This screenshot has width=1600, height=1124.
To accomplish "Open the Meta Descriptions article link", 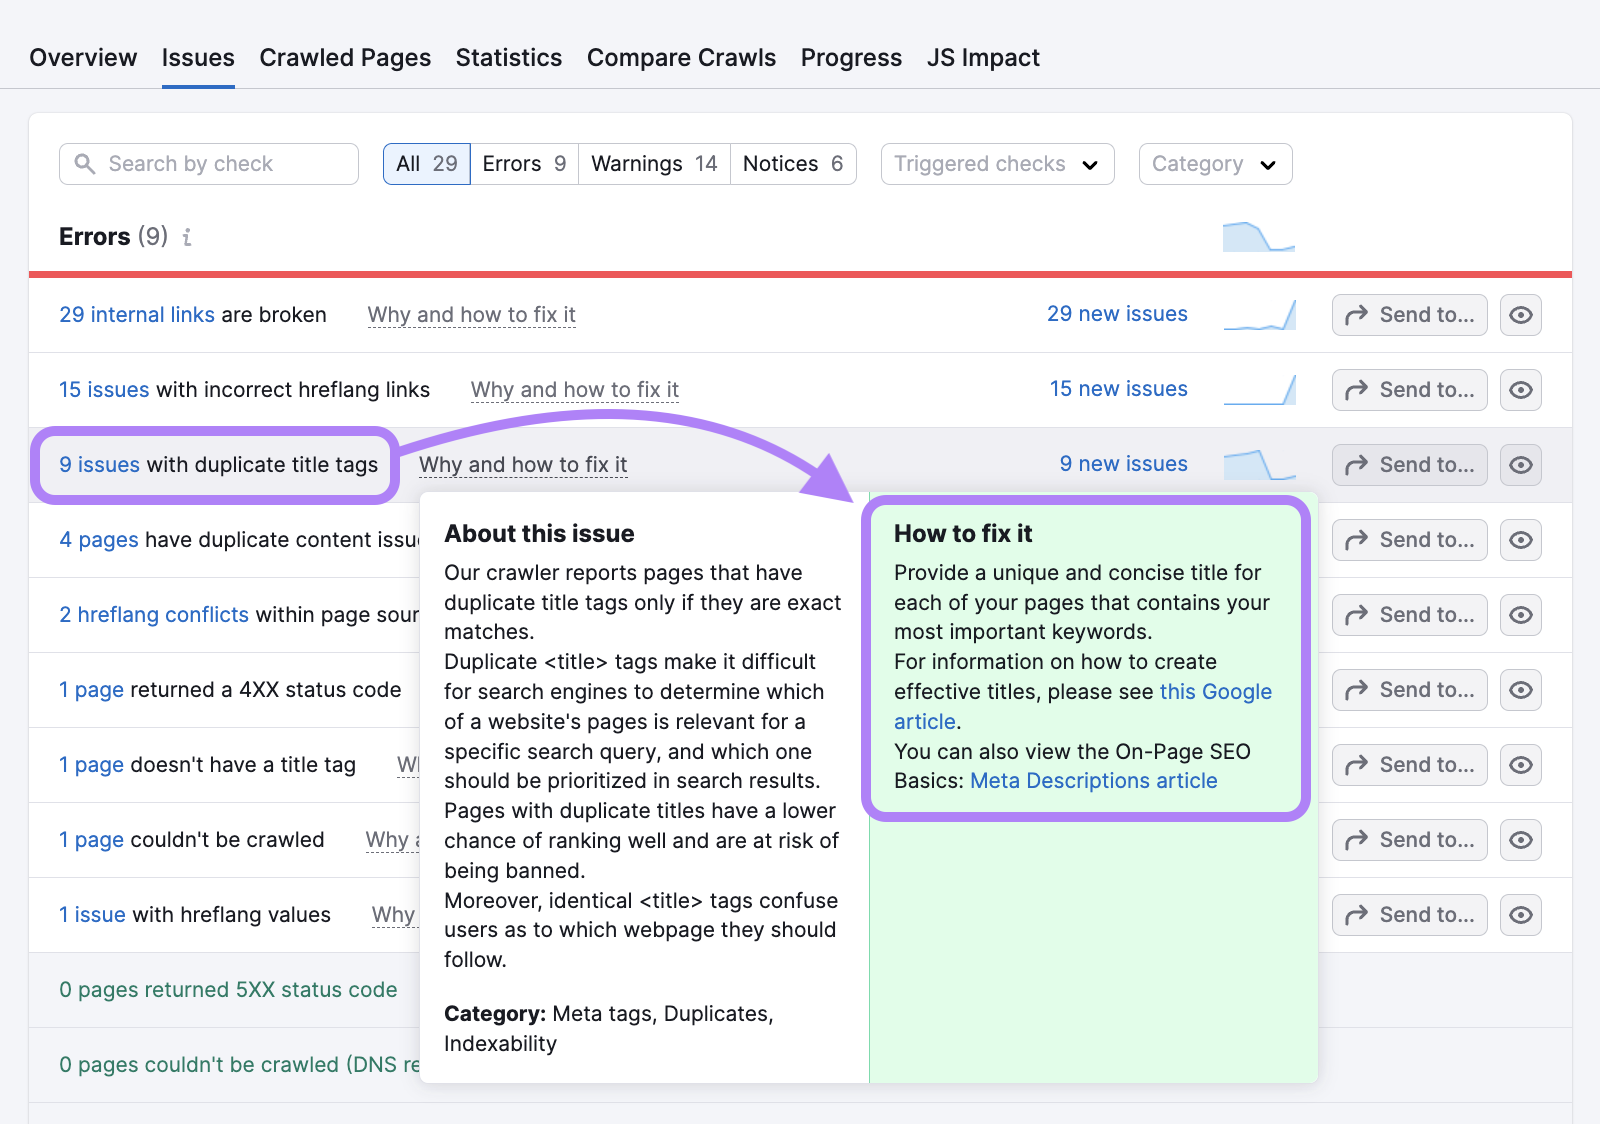I will (1094, 781).
